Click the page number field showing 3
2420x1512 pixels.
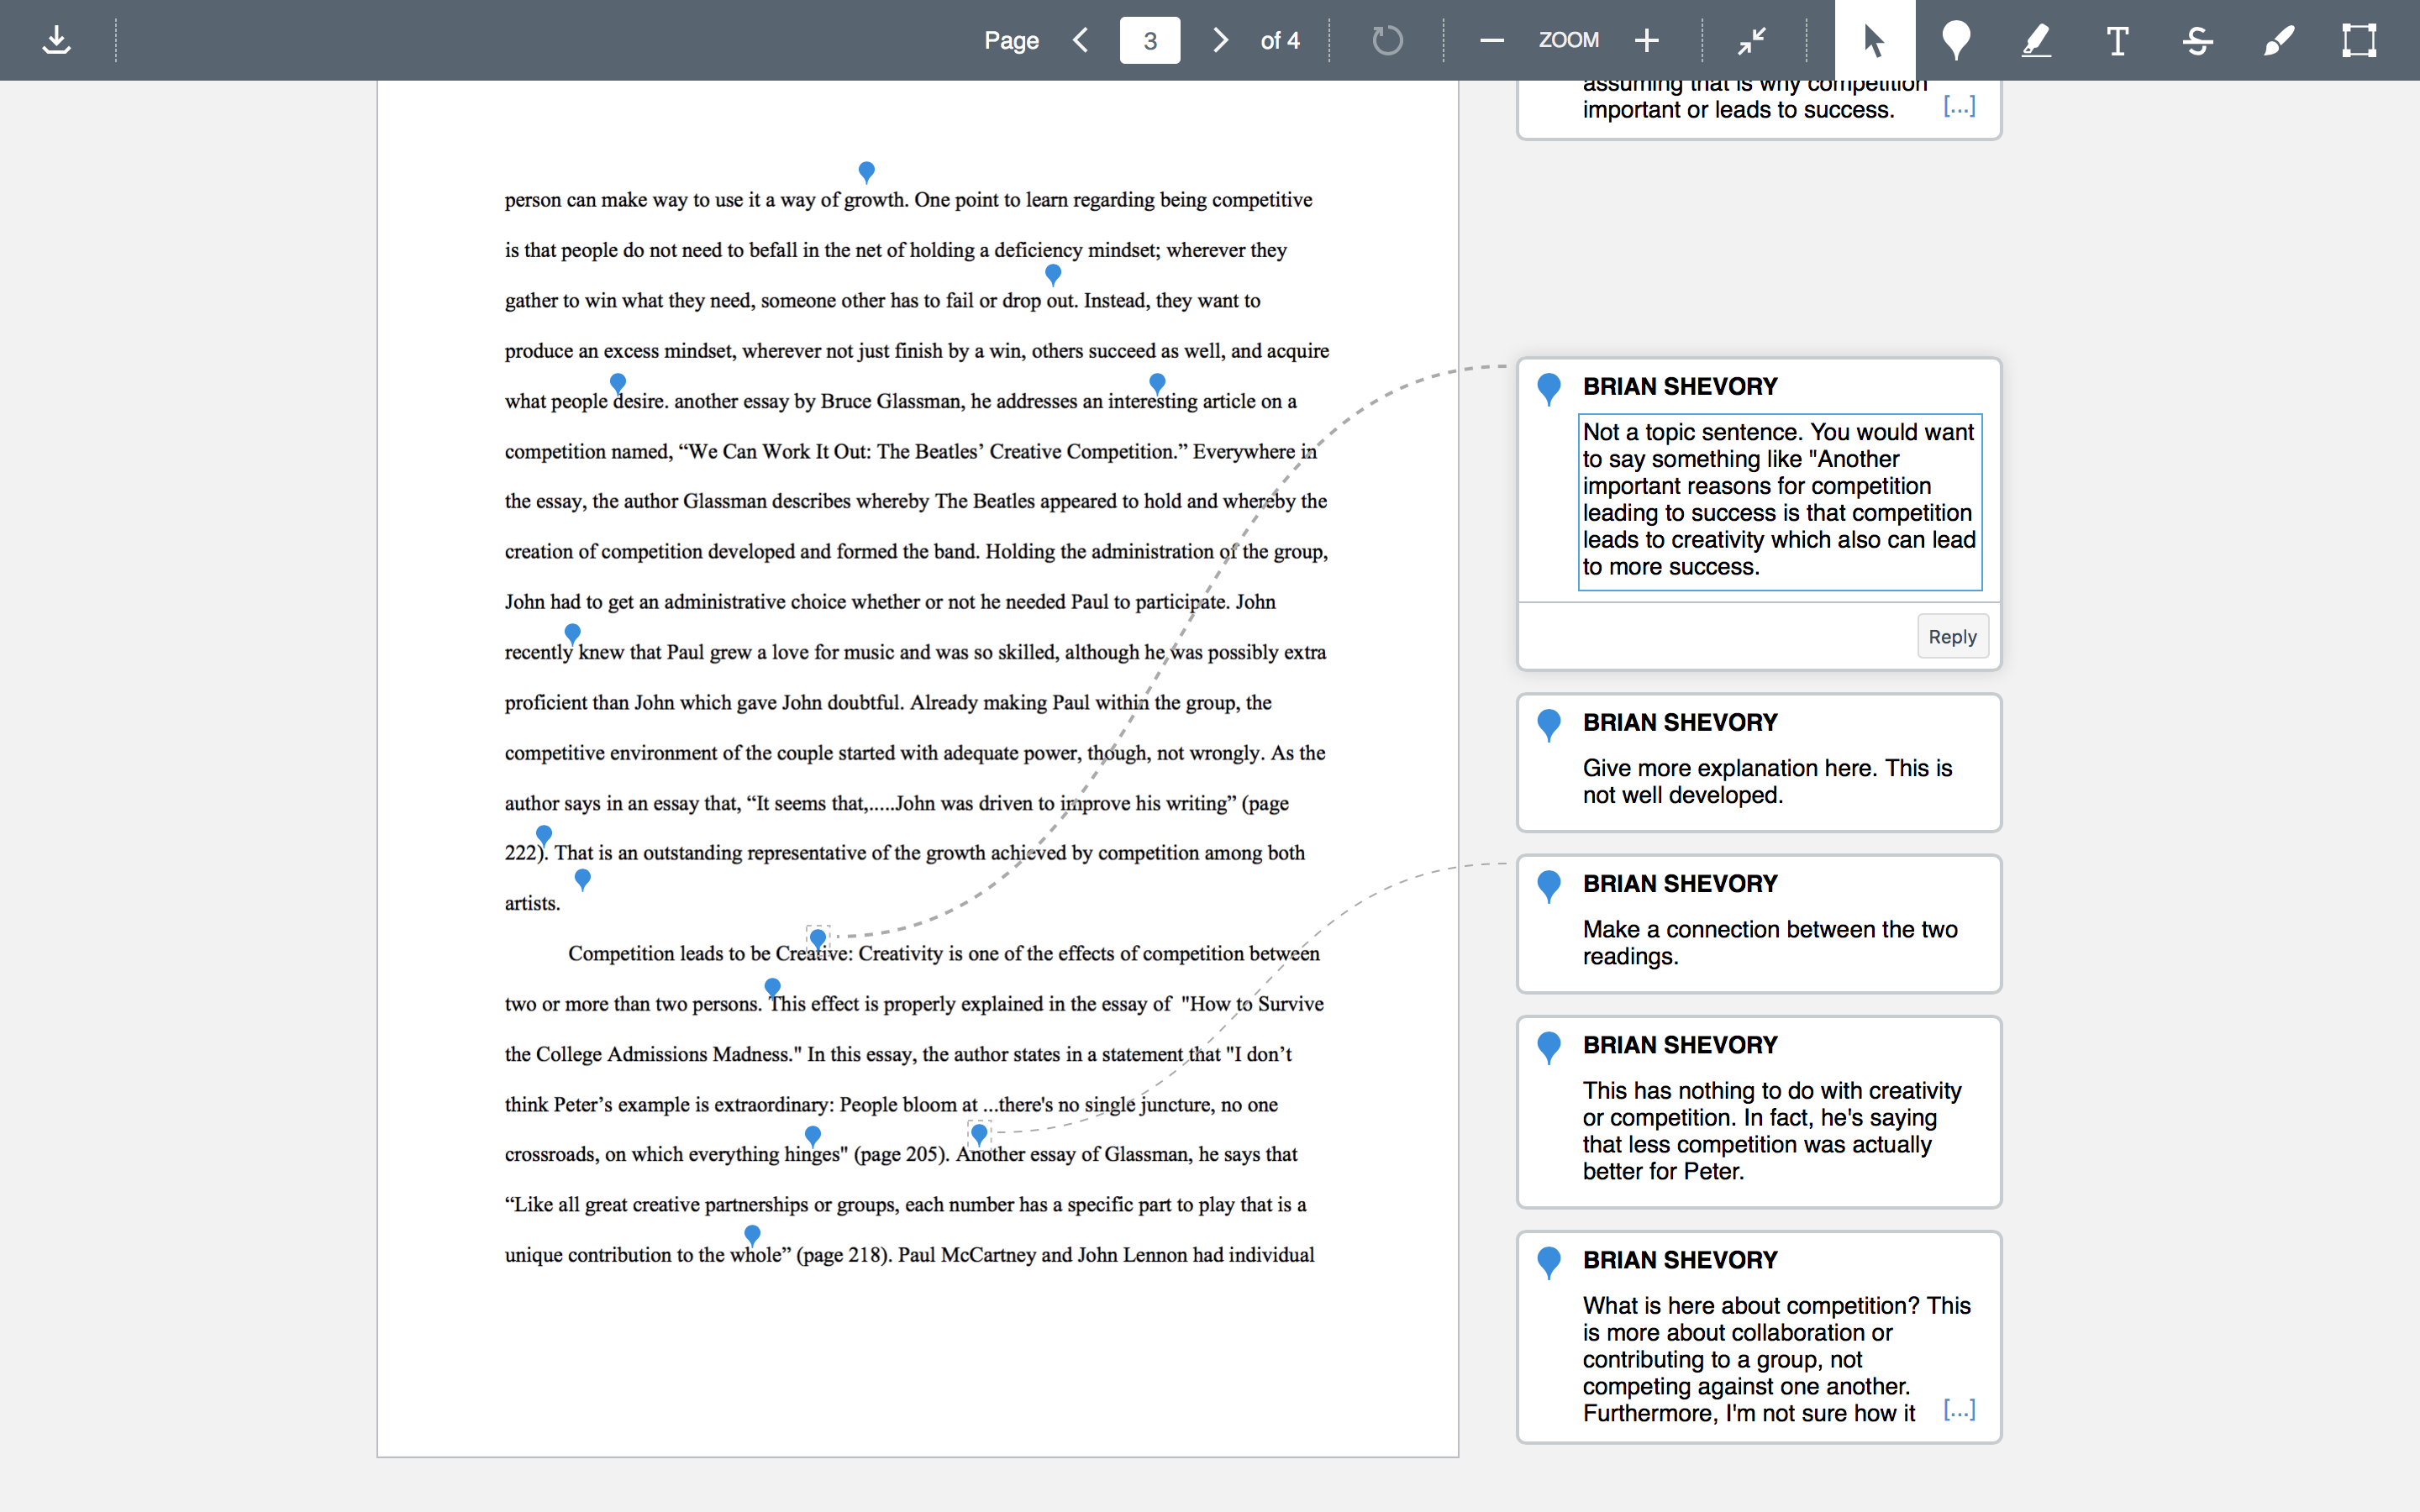coord(1150,40)
